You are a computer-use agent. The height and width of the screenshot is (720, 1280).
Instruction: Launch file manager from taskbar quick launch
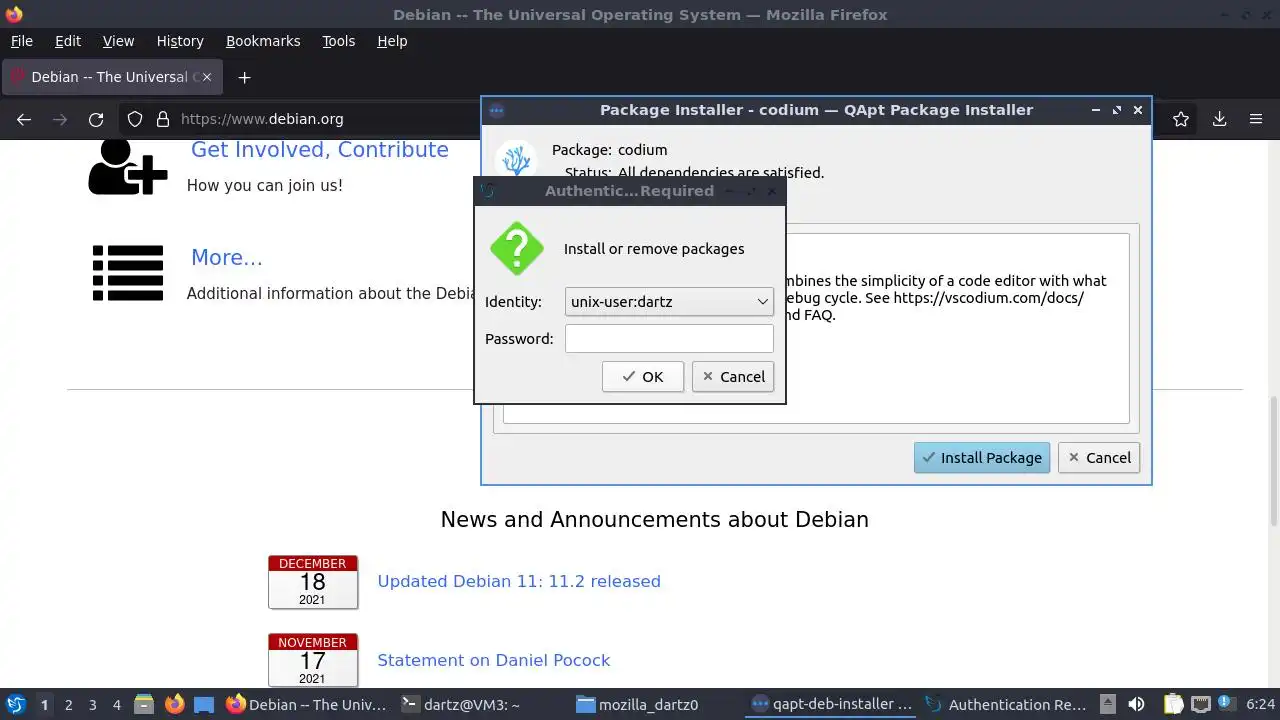tap(145, 704)
